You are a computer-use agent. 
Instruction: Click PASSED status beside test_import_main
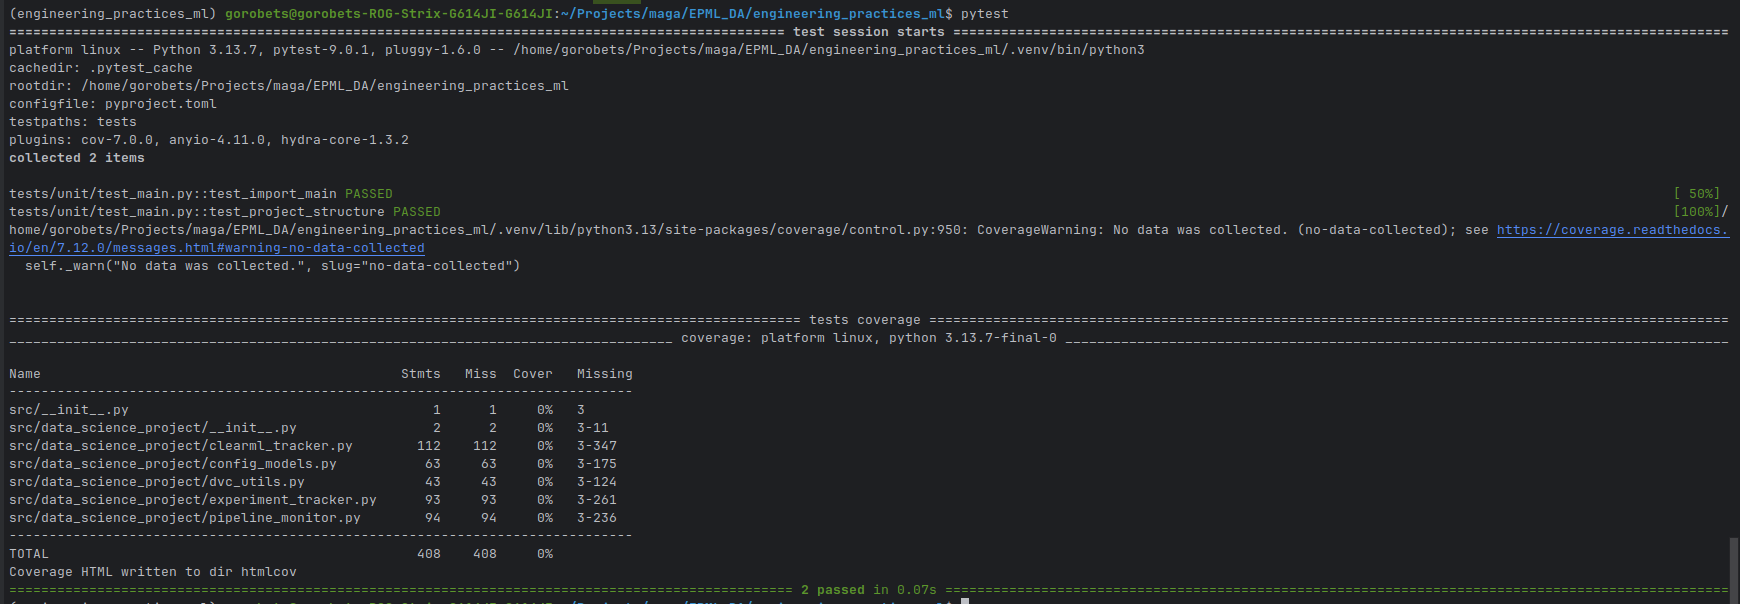[x=369, y=194]
